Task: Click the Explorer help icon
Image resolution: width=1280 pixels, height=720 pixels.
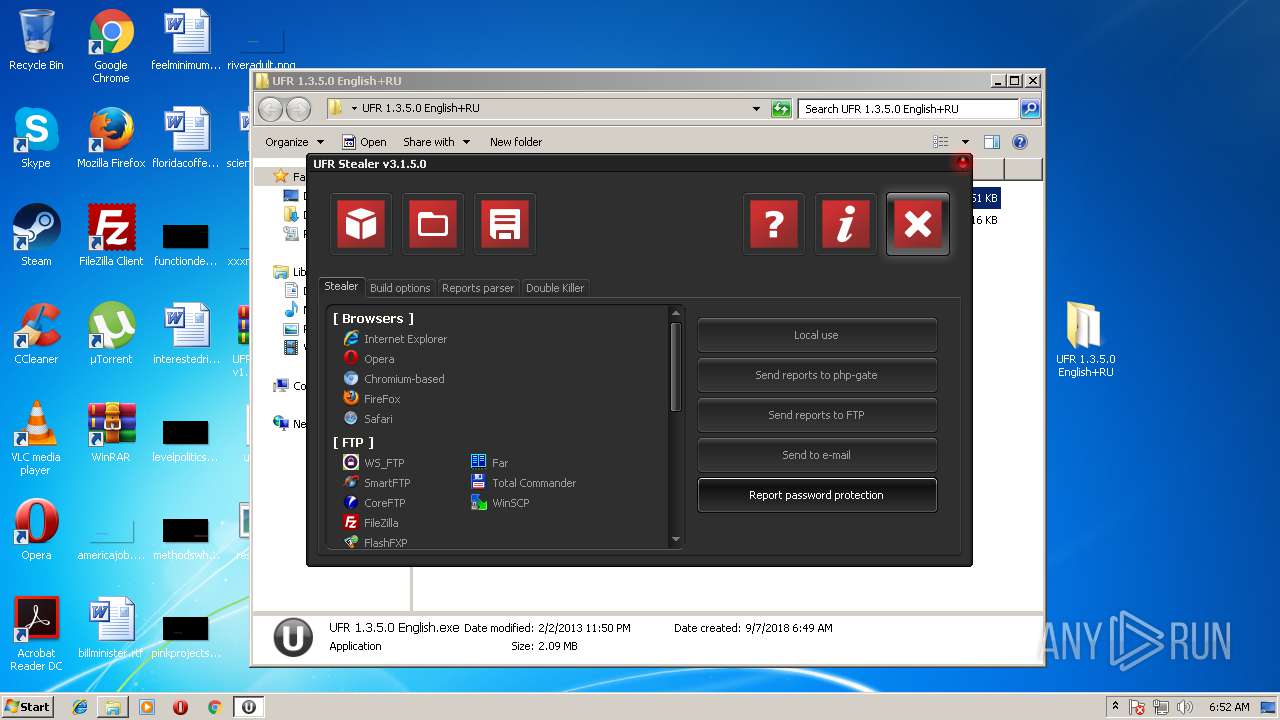Action: [1020, 142]
